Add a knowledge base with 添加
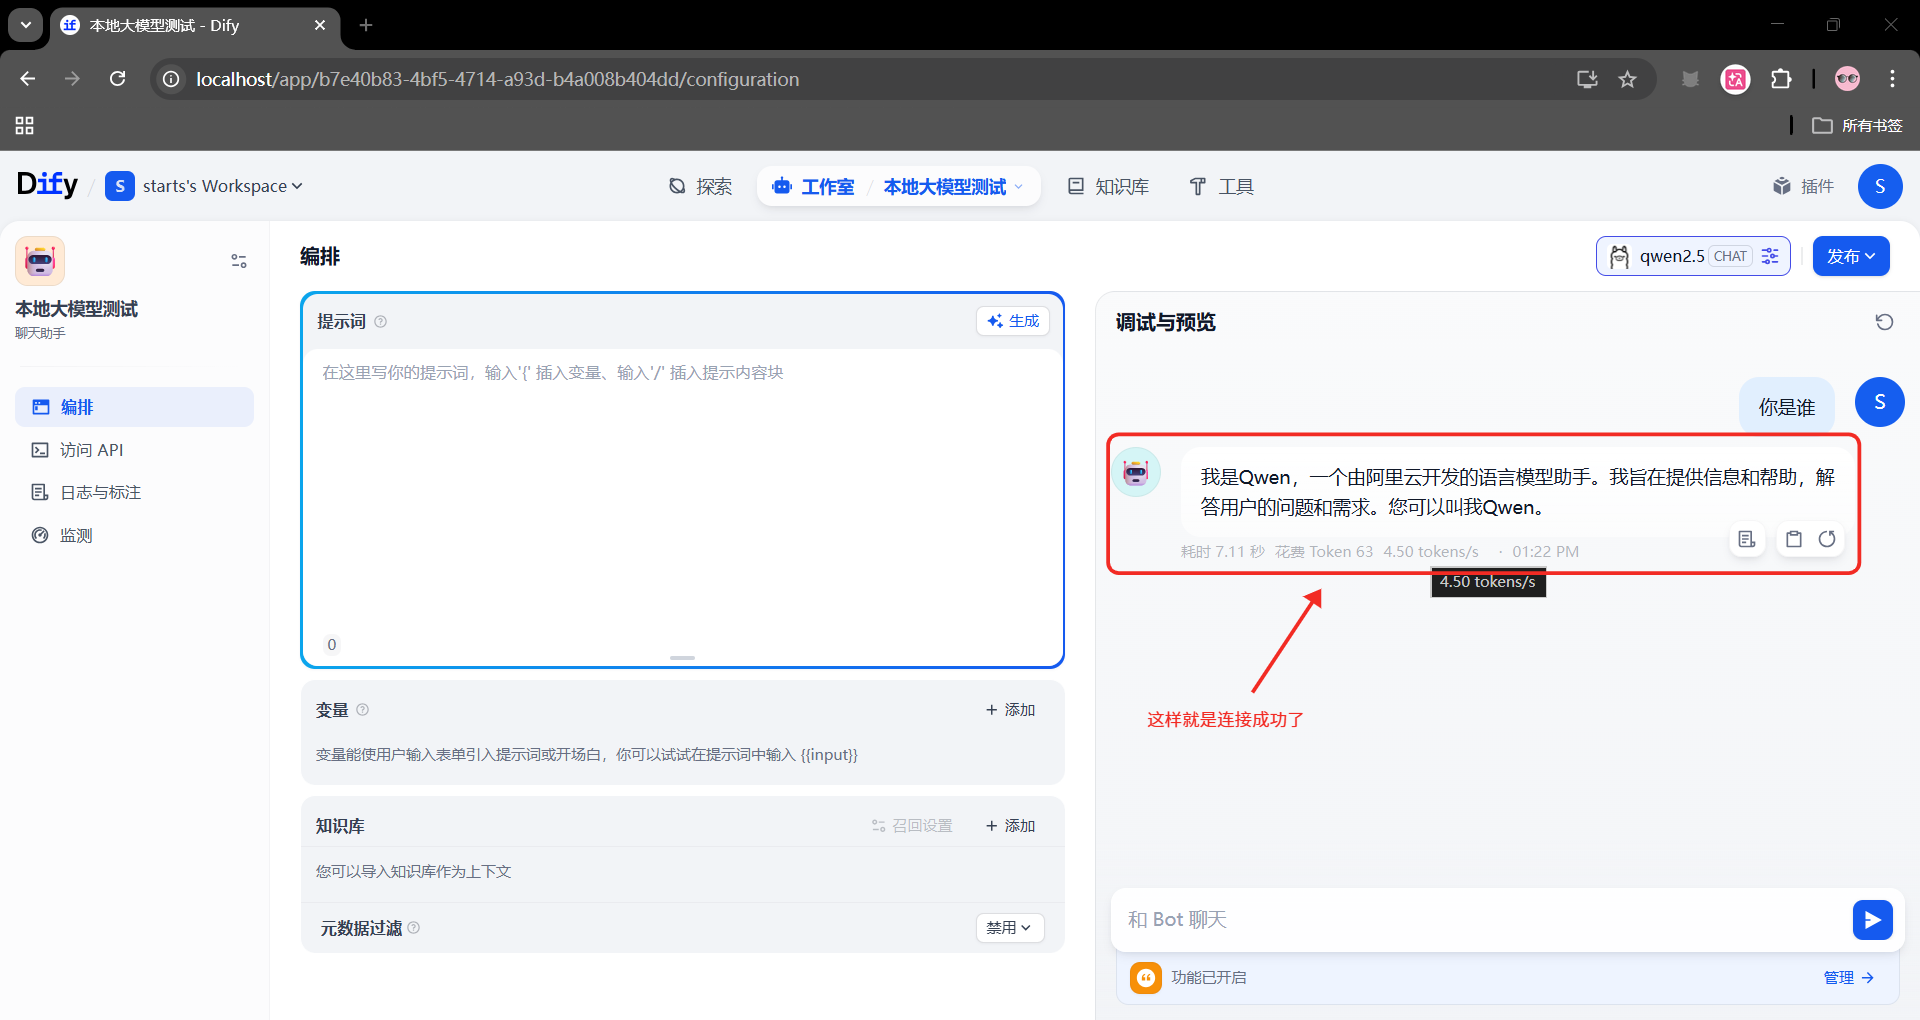This screenshot has width=1920, height=1020. point(1010,826)
